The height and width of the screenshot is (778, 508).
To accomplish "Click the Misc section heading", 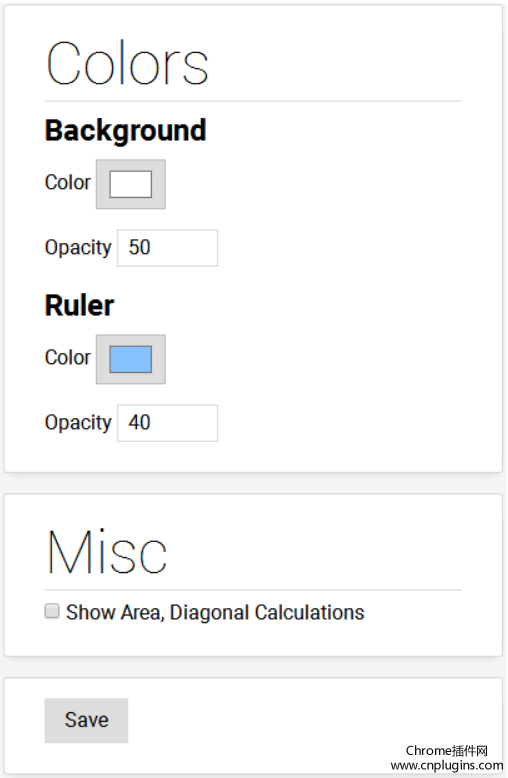I will tap(107, 552).
